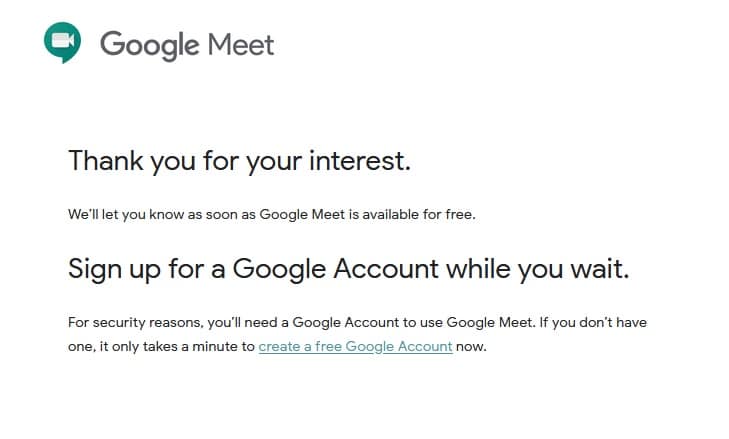This screenshot has height=439, width=729.
Task: Click "you'll need a Google Account" phrase
Action: (303, 323)
